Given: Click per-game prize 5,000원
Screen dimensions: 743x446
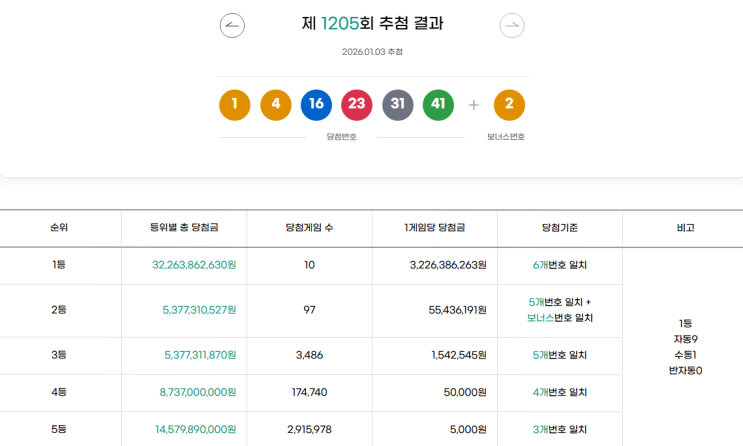Looking at the screenshot, I should [x=468, y=429].
